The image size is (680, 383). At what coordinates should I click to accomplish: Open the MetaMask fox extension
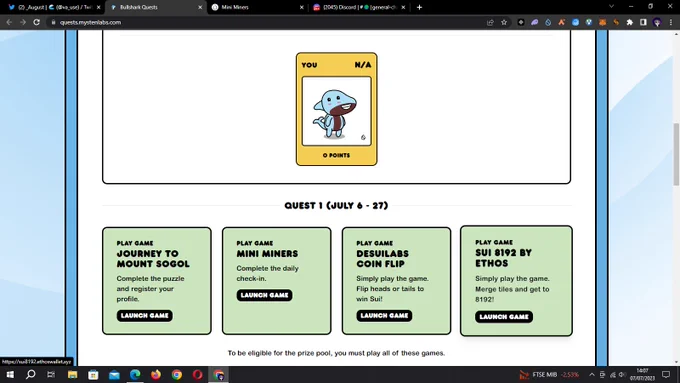(602, 22)
